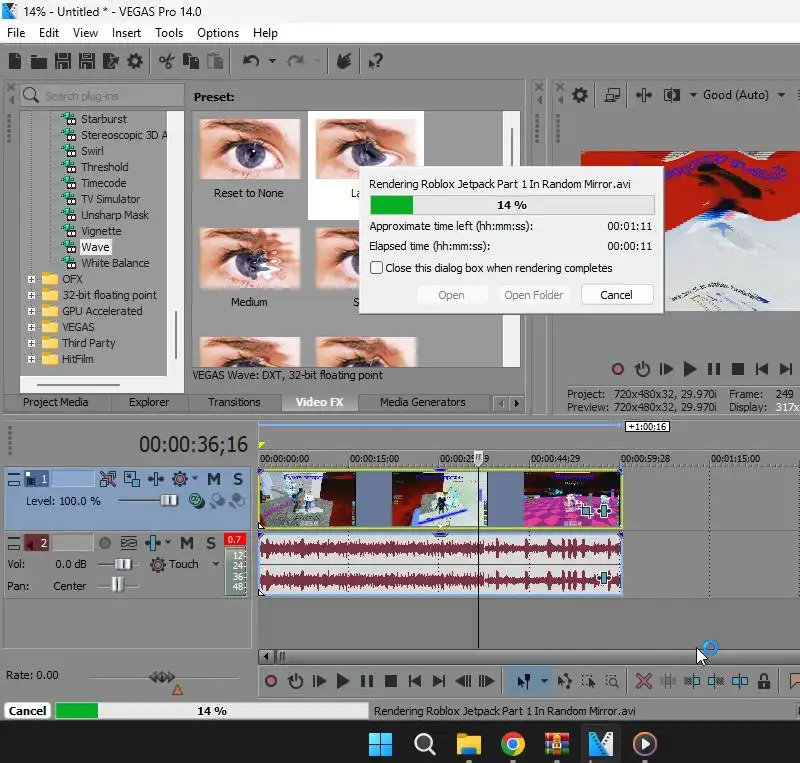Image resolution: width=800 pixels, height=763 pixels.
Task: Mute video track 1 with M button
Action: pyautogui.click(x=214, y=479)
